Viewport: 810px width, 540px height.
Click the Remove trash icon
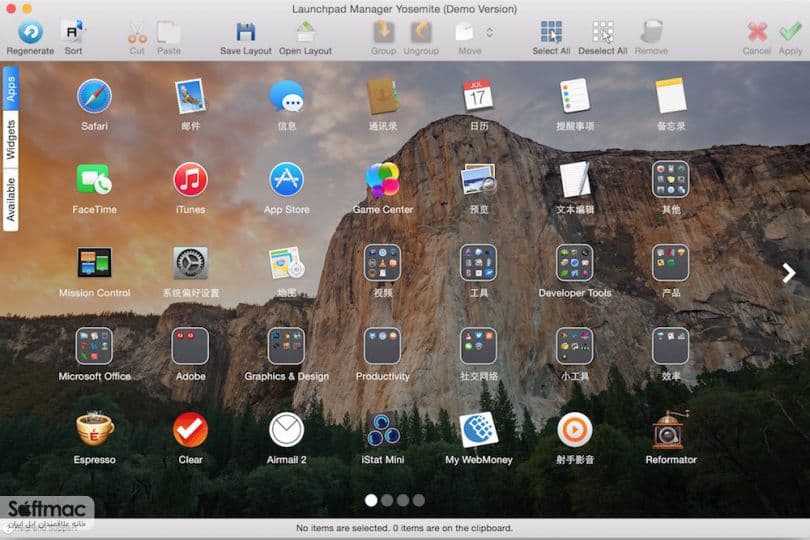[651, 33]
